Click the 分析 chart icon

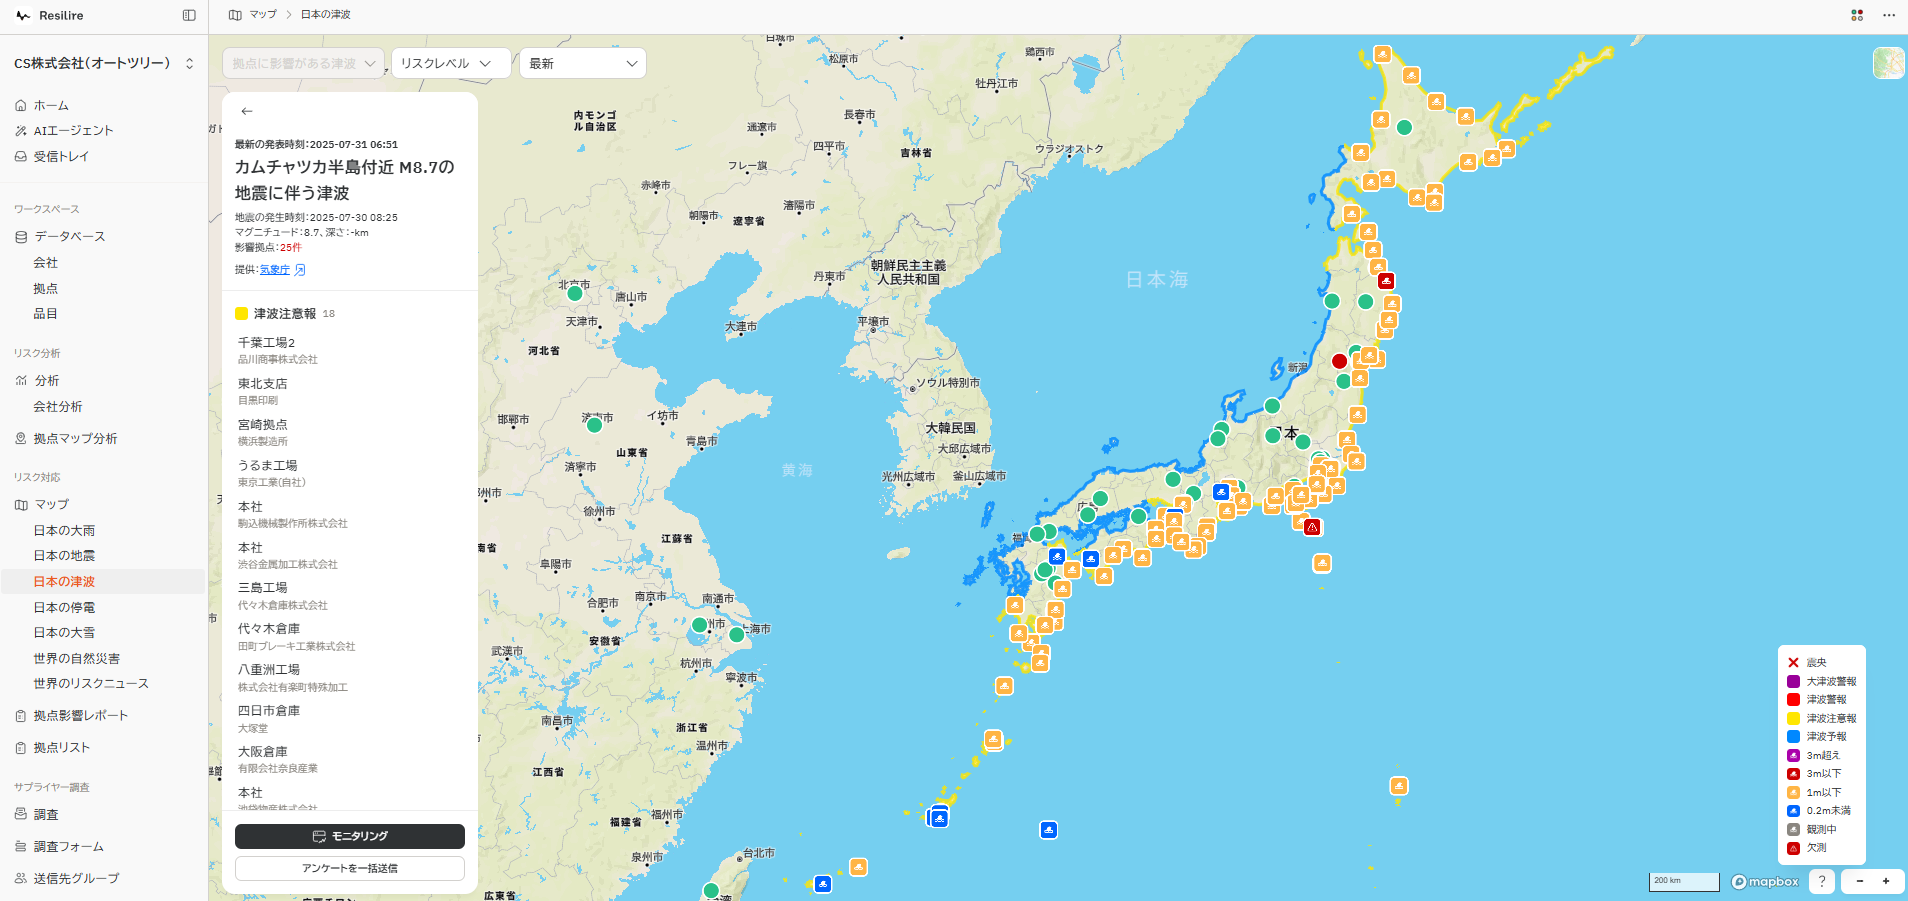pyautogui.click(x=21, y=381)
